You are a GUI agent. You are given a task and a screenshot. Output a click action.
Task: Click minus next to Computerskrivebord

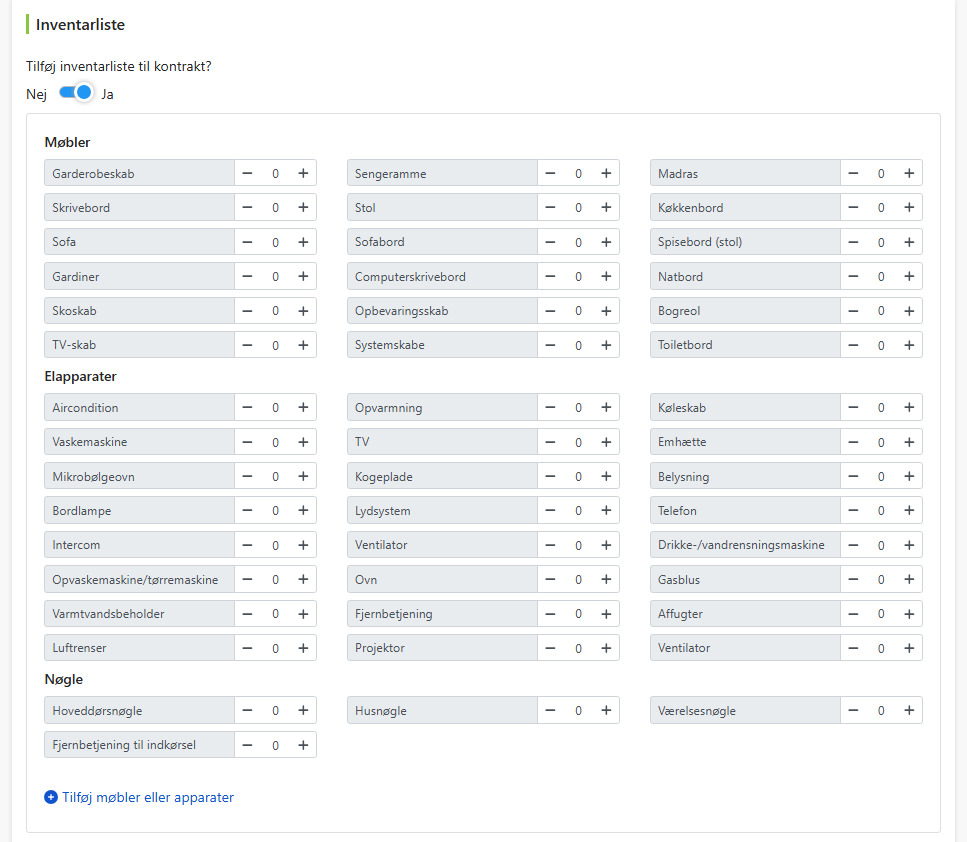tap(550, 276)
